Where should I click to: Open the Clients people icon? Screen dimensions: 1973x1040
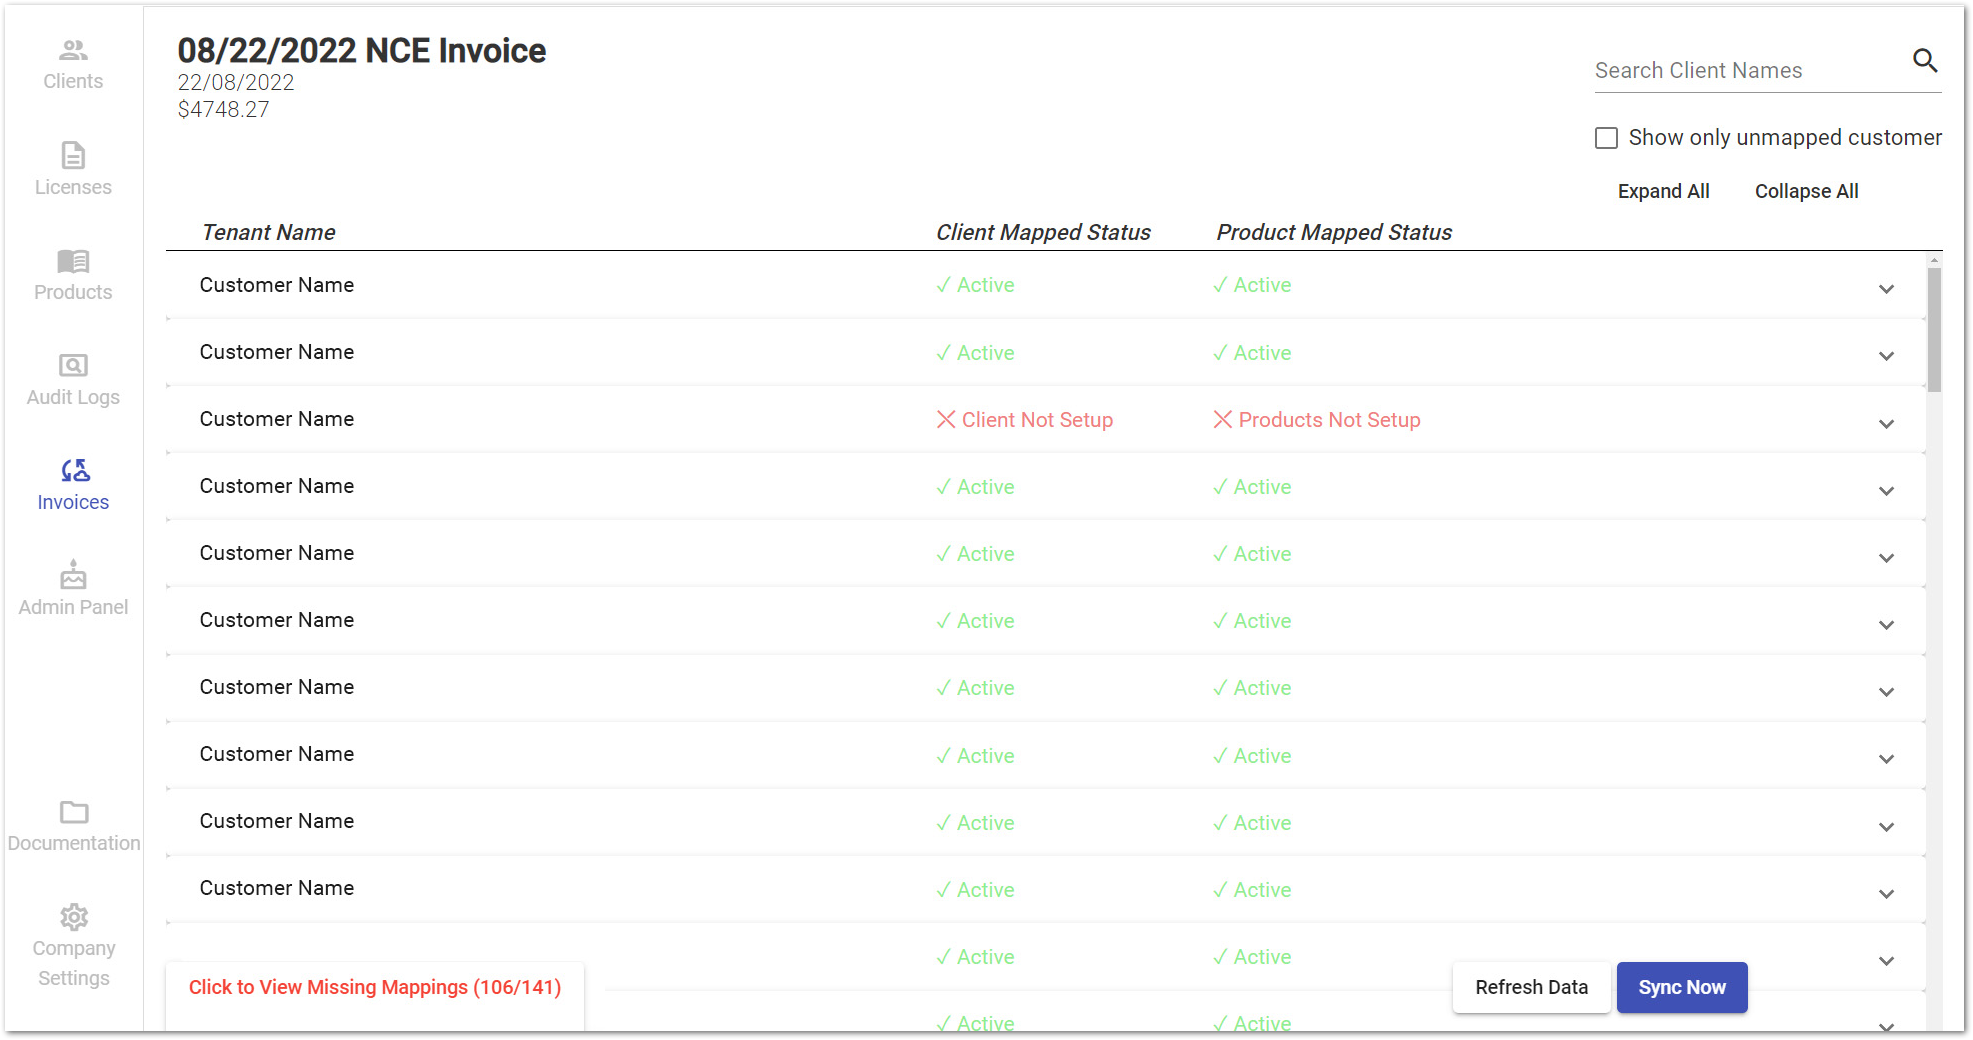[73, 50]
